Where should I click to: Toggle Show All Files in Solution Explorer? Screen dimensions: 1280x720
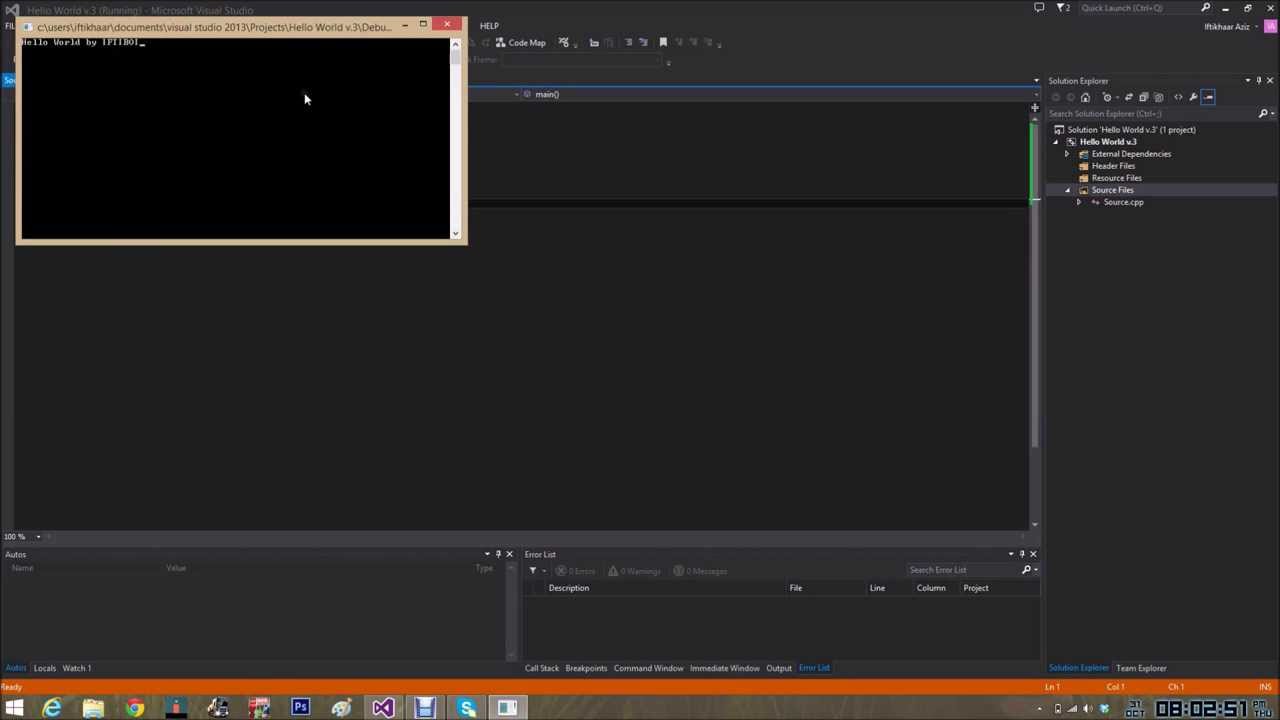pyautogui.click(x=1158, y=97)
